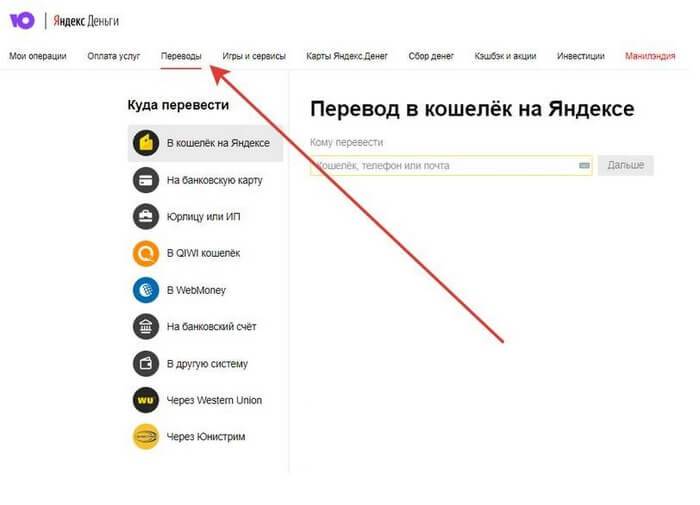Choose the orange QIWI wallet icon
This screenshot has width=700, height=505.
coord(146,254)
